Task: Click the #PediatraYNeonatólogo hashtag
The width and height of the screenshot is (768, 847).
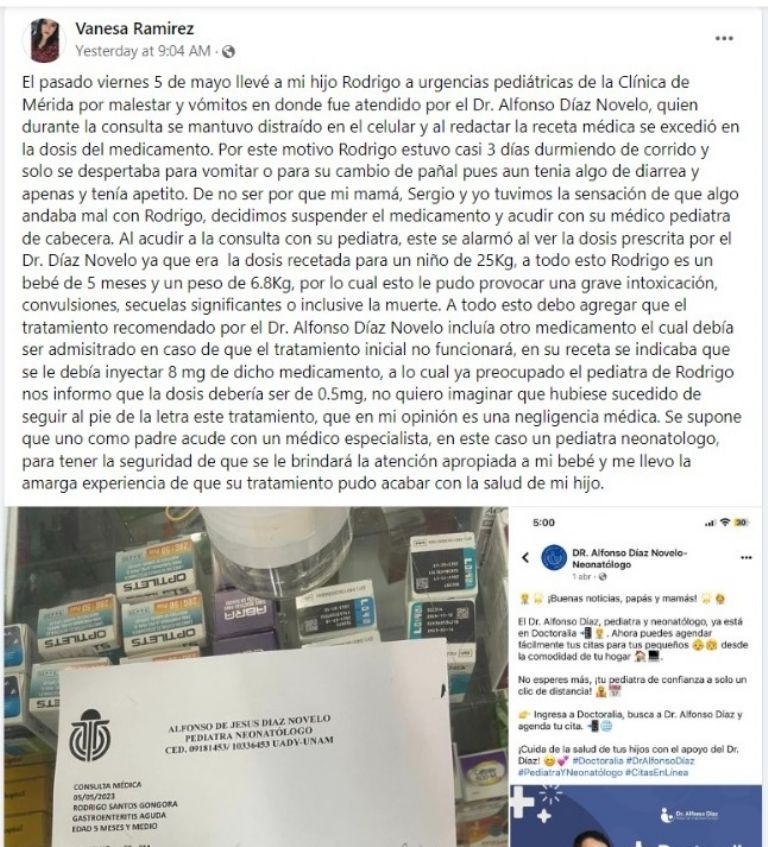Action: (570, 772)
